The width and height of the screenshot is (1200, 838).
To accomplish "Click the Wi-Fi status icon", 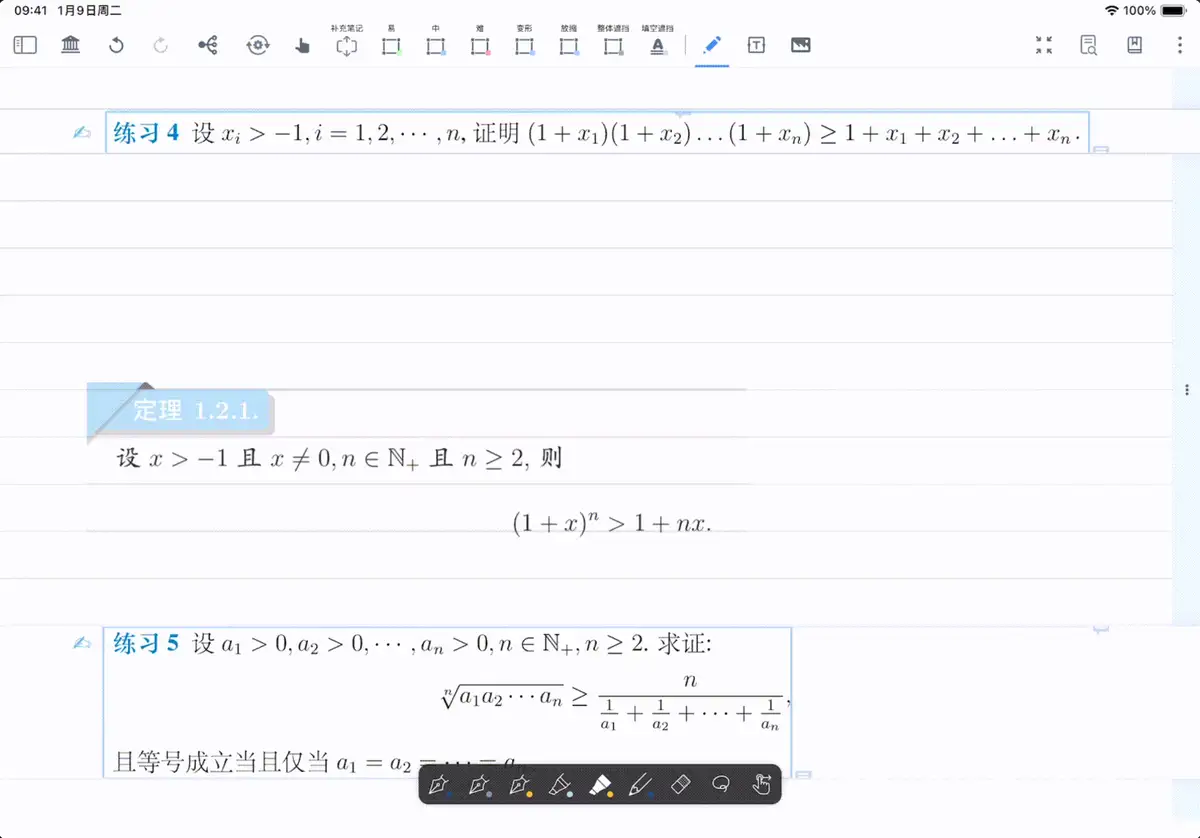I will pos(1111,10).
